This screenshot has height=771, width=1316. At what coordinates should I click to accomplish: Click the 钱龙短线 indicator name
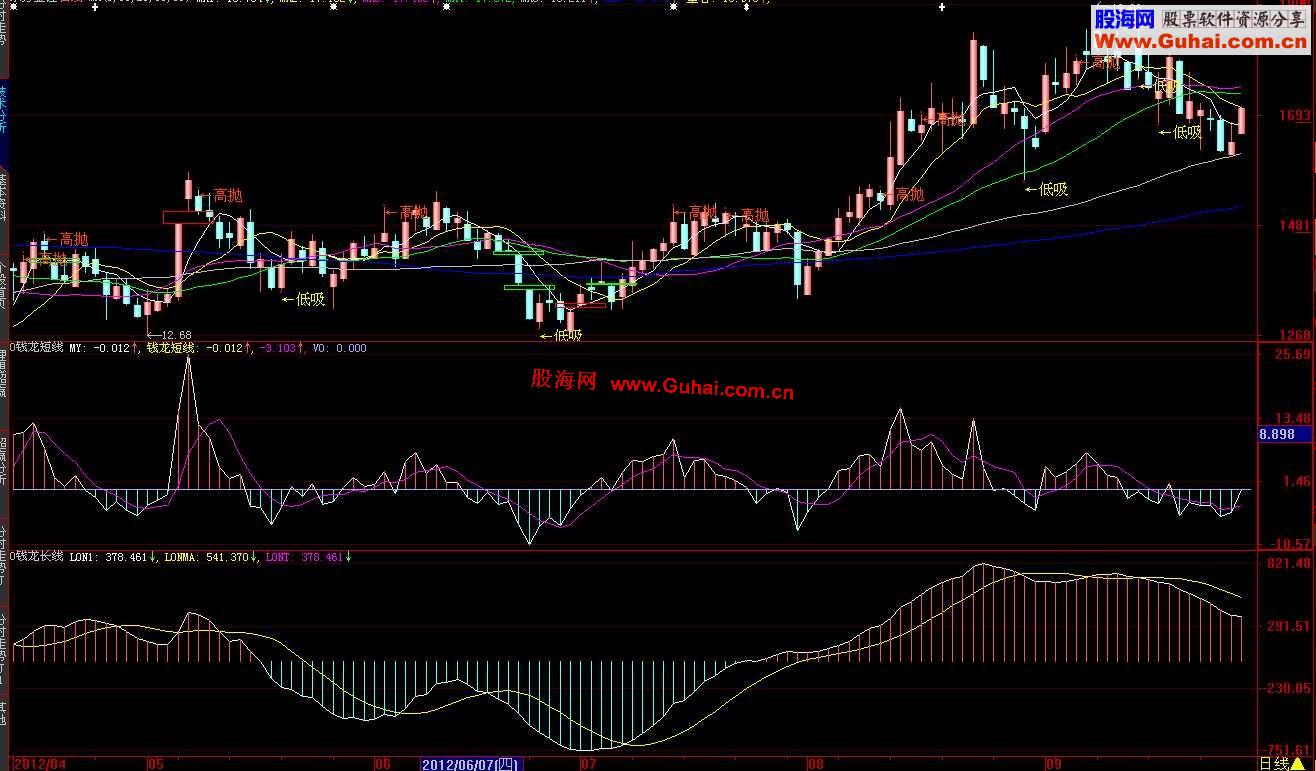[36, 348]
